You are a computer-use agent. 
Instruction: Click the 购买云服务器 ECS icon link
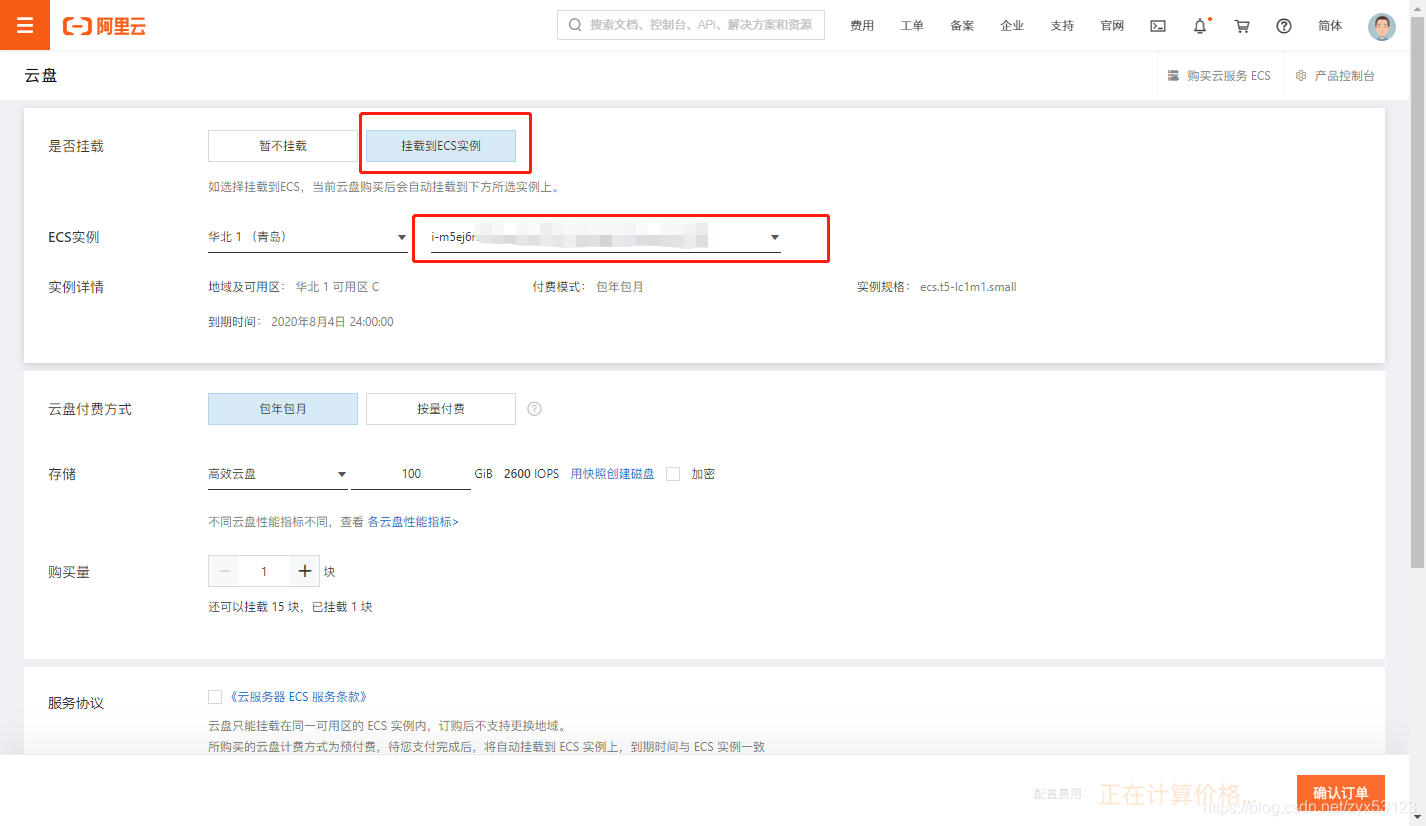1173,76
